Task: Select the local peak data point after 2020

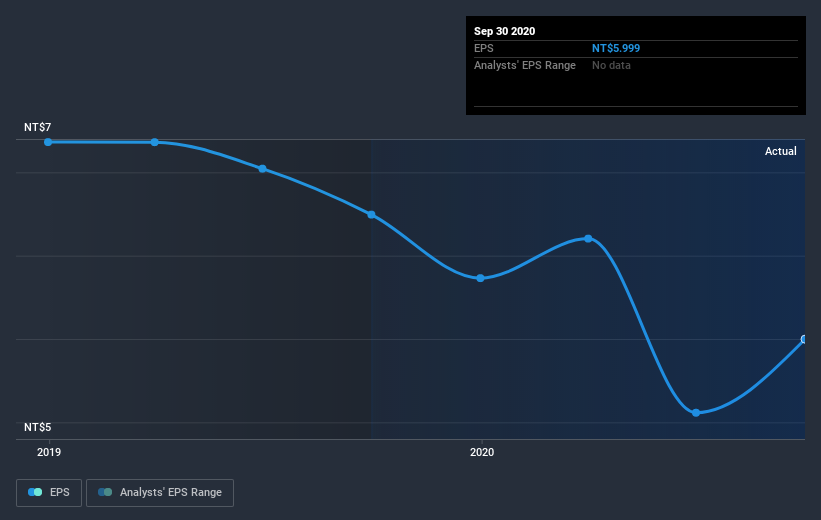Action: tap(589, 239)
